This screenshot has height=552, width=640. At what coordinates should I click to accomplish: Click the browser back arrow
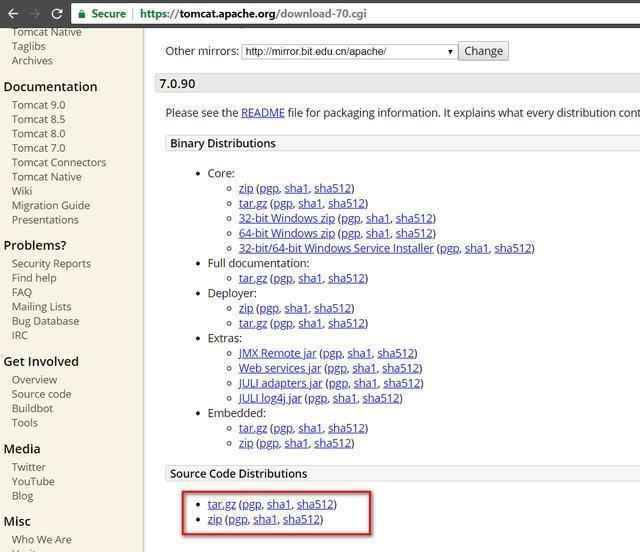tap(13, 13)
